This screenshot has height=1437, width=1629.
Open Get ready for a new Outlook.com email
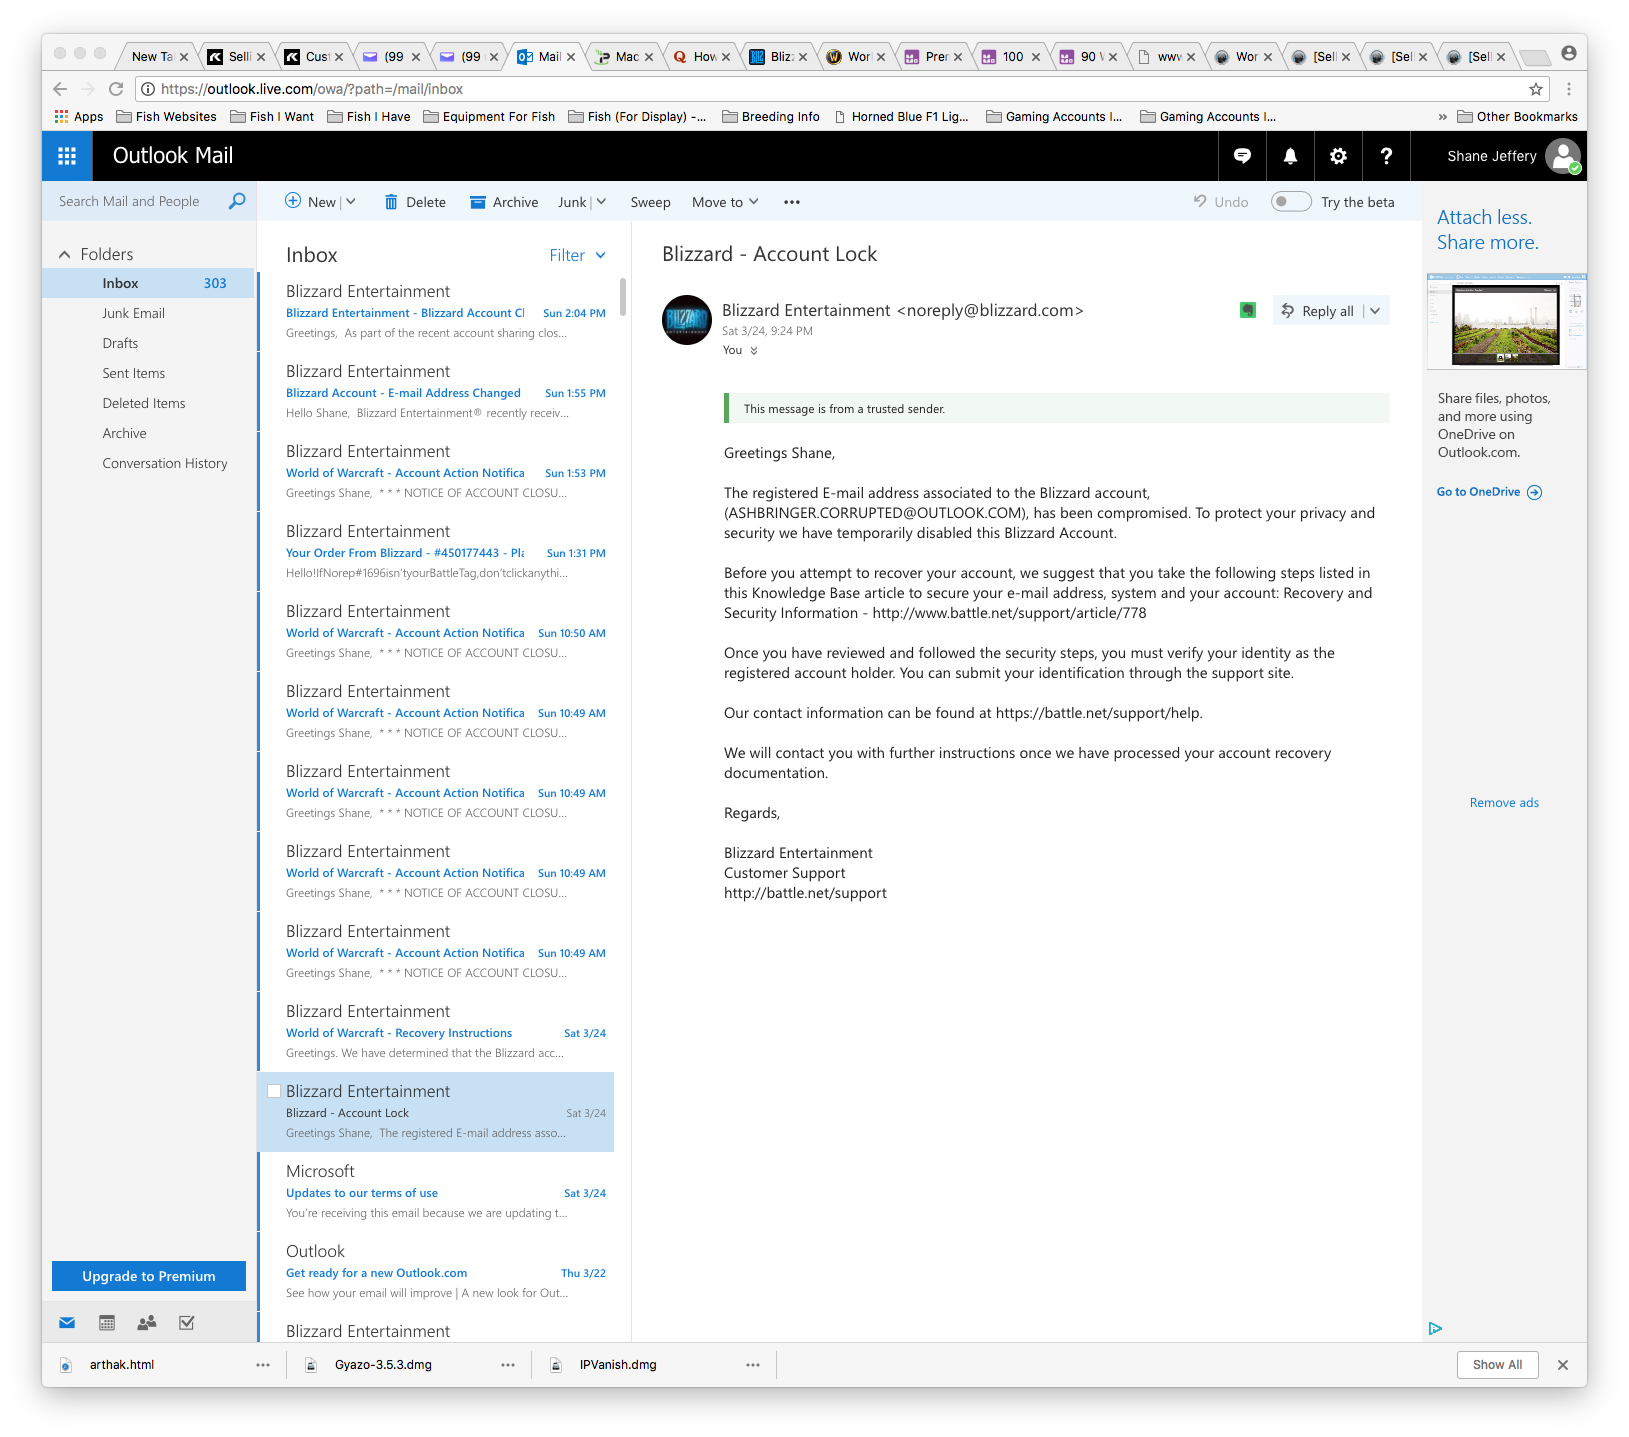click(x=436, y=1272)
